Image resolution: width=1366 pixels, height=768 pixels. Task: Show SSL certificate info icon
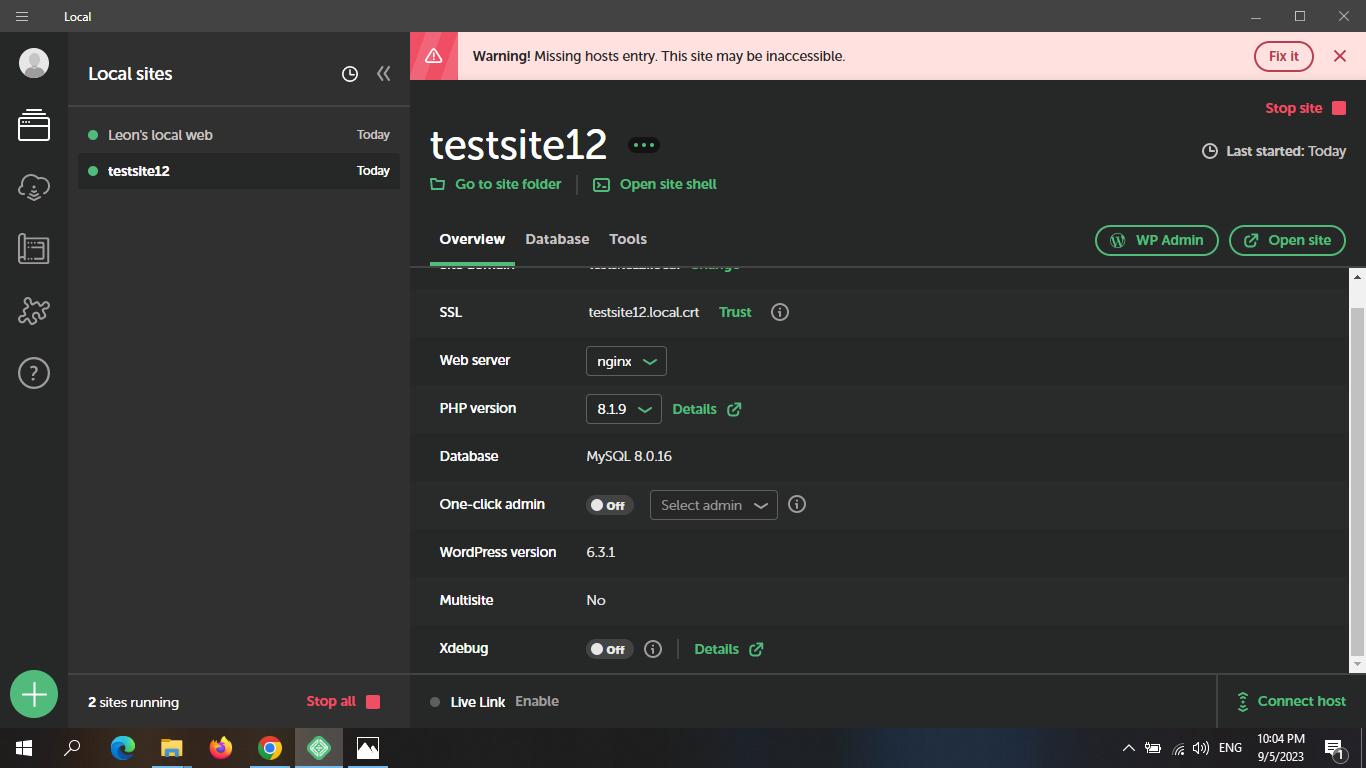pos(780,312)
